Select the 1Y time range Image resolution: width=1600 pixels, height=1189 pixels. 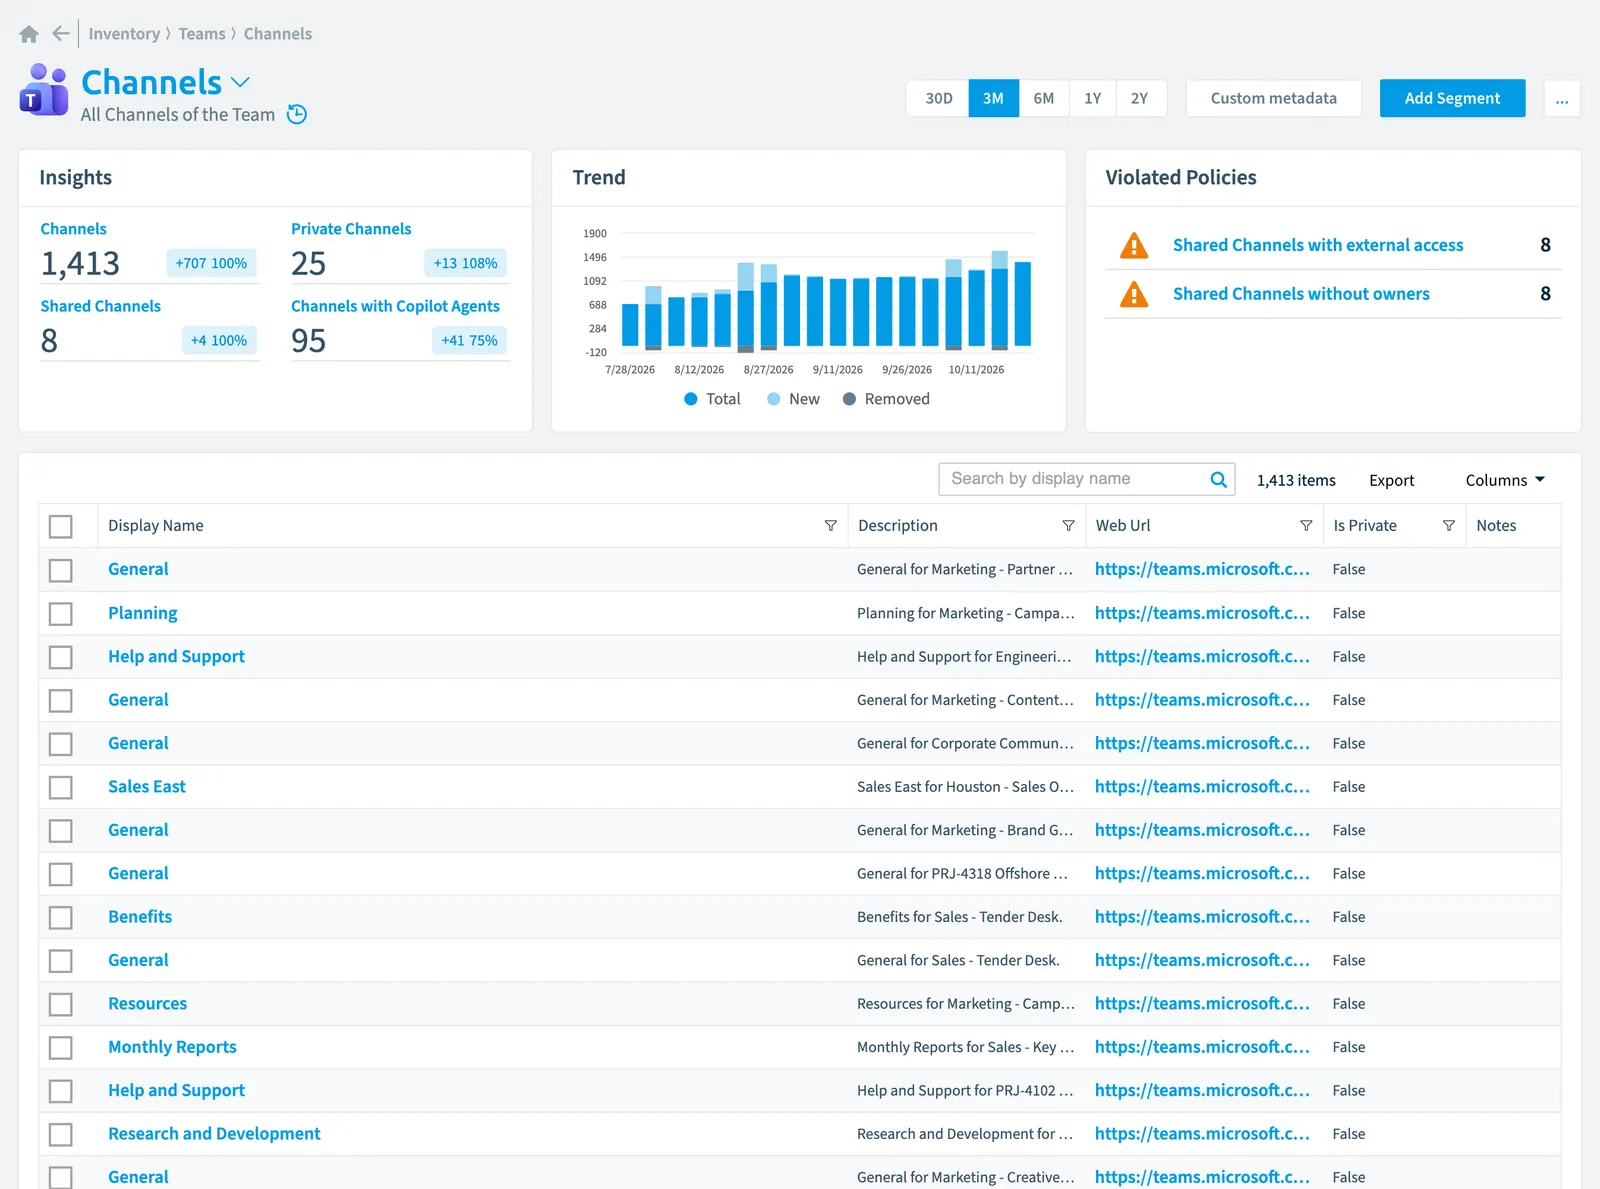point(1092,98)
